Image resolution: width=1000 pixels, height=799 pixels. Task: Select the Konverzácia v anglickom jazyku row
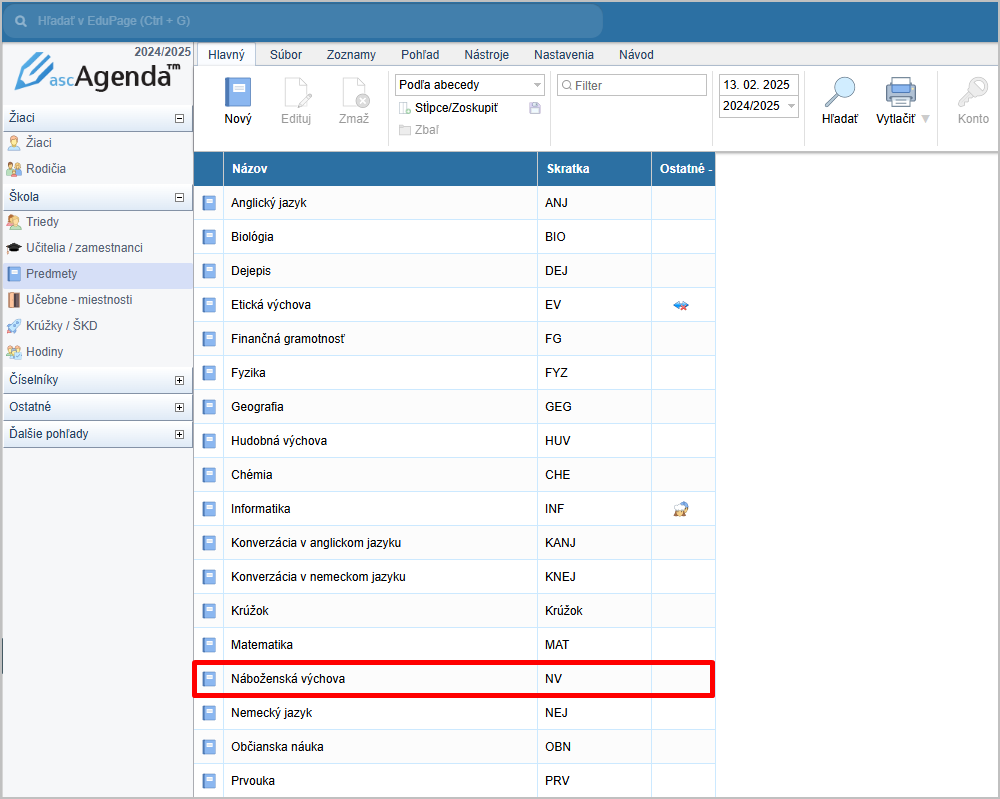click(454, 543)
